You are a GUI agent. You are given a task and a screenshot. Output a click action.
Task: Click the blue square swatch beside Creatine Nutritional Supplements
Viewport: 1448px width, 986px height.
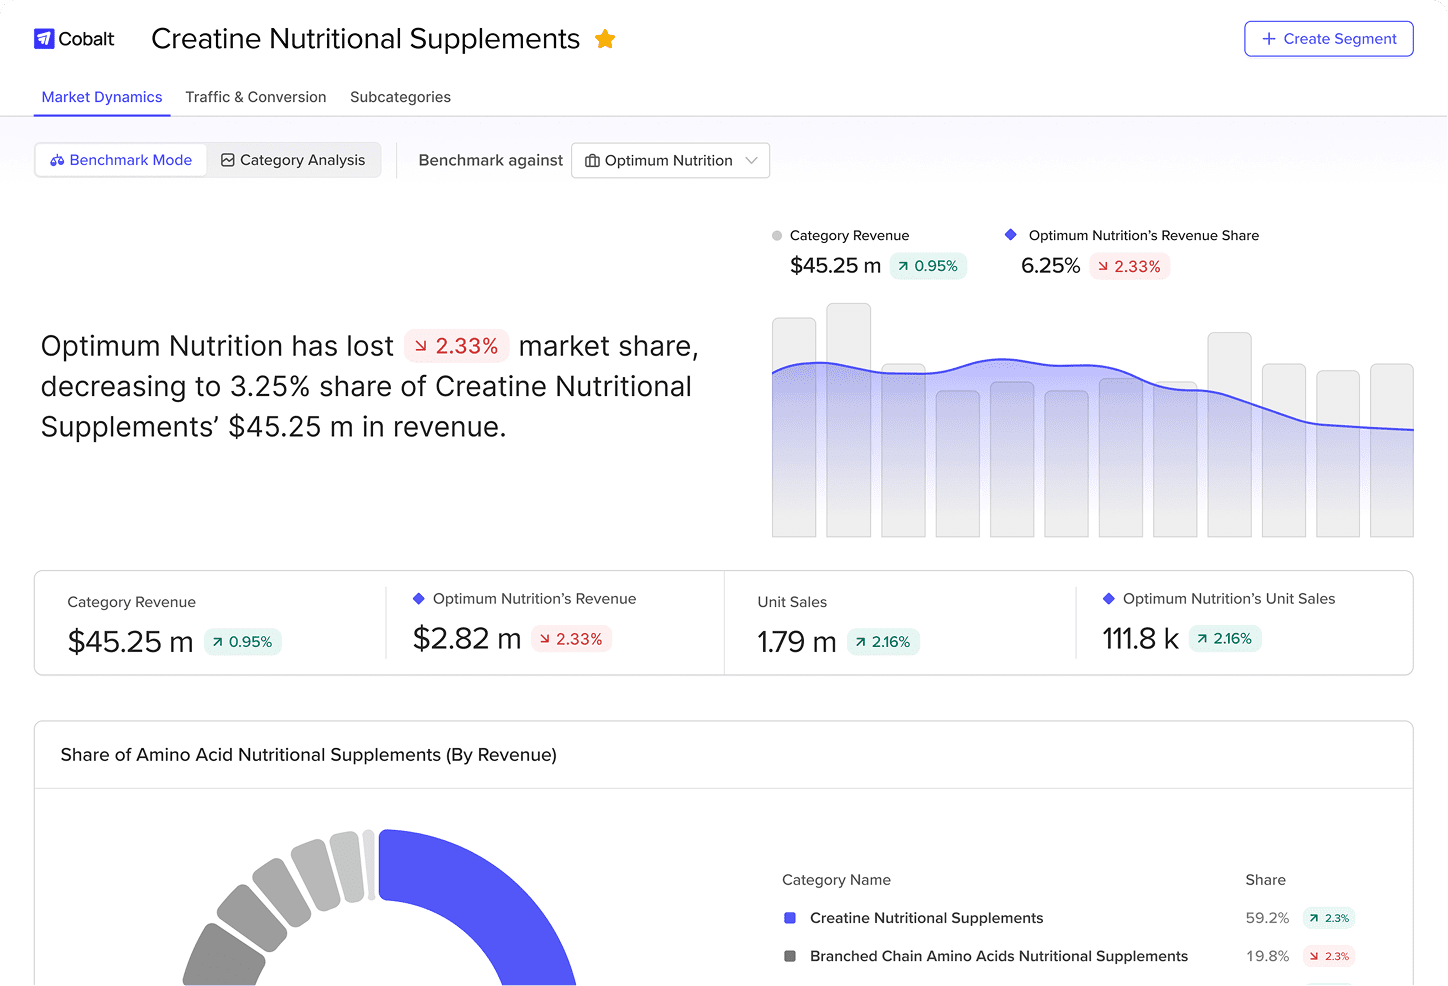789,918
